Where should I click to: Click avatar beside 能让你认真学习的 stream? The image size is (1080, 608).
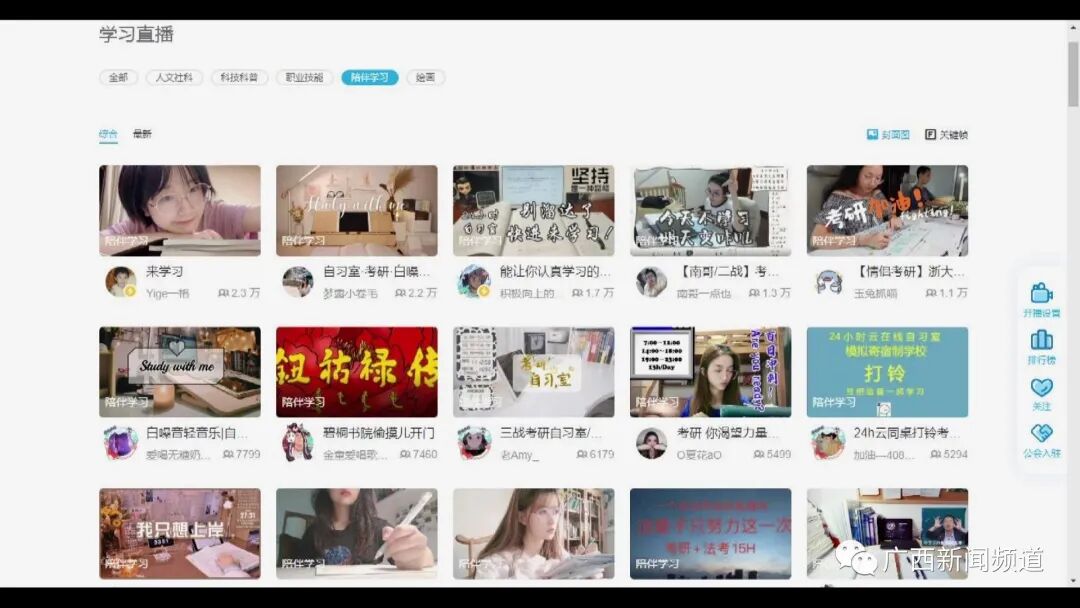(475, 282)
